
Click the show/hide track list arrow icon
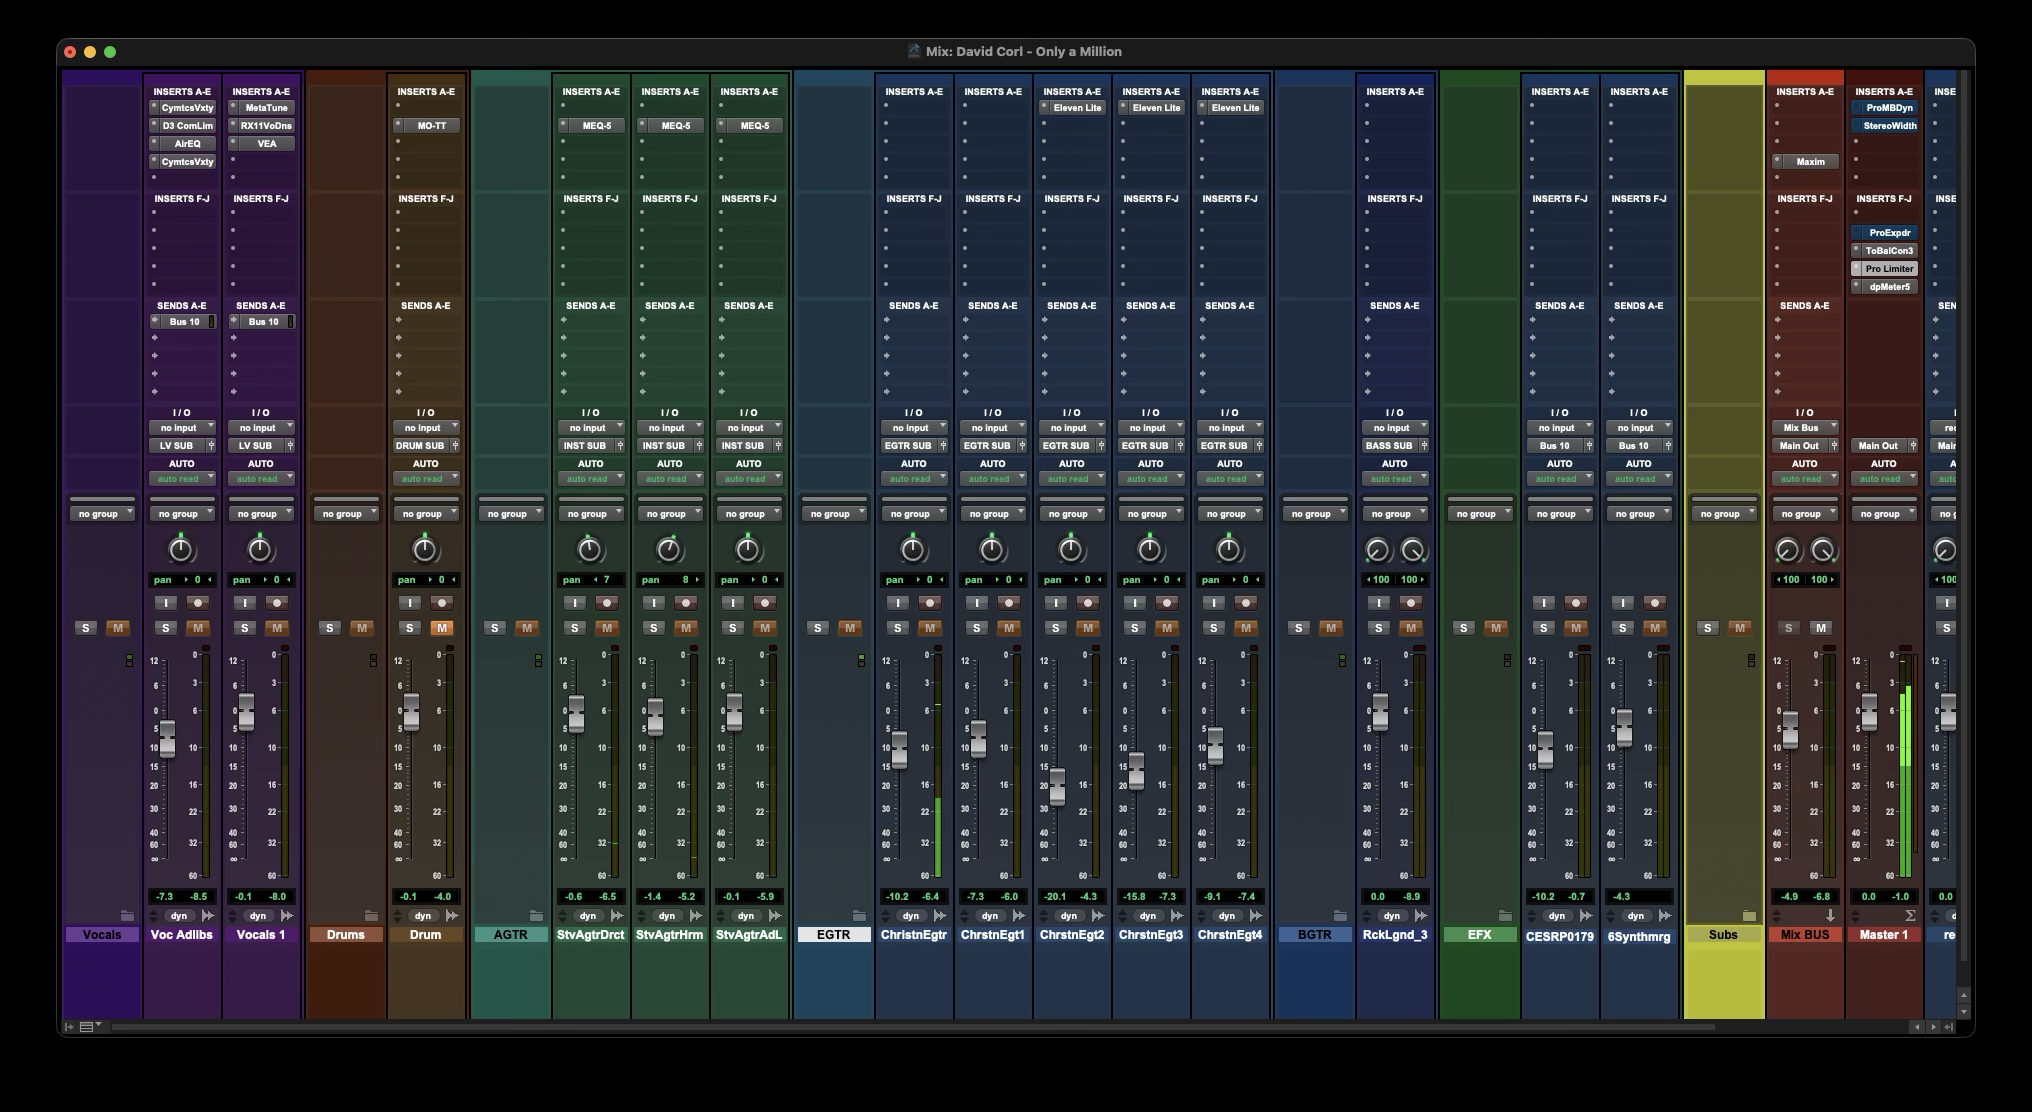pos(69,1026)
